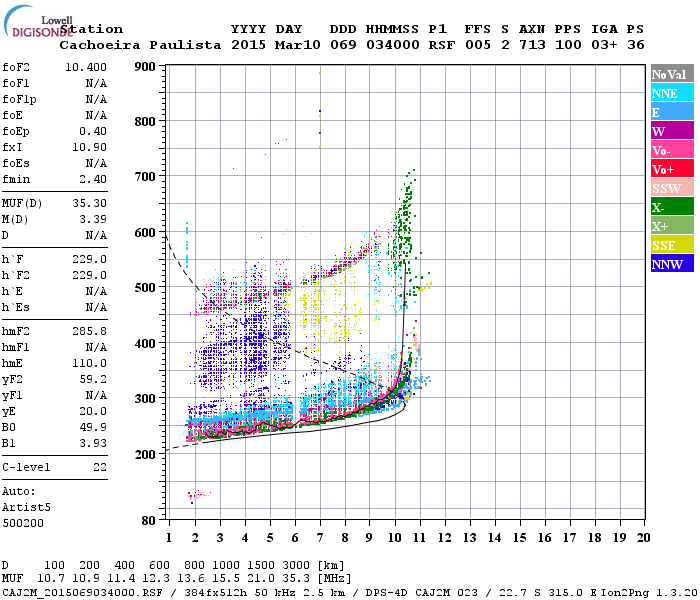
Task: Click the RSF program value
Action: pos(442,45)
